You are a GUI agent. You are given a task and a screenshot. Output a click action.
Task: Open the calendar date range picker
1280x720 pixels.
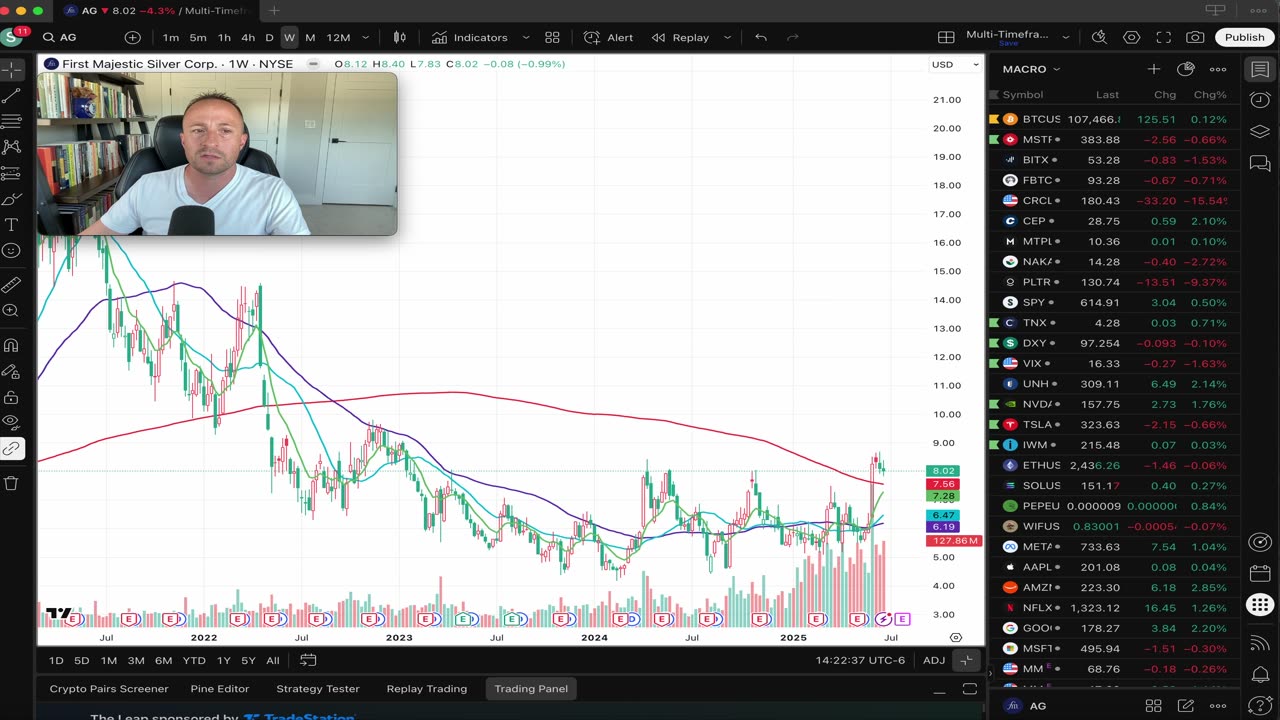(308, 660)
